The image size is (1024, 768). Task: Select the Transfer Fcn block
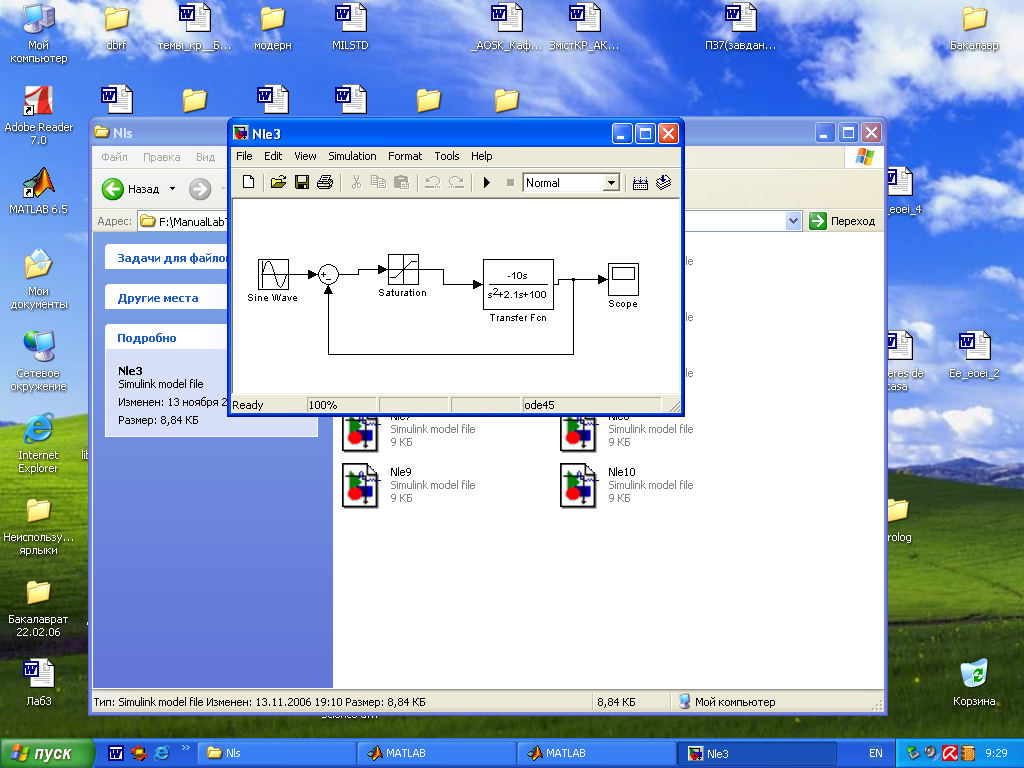[x=519, y=284]
